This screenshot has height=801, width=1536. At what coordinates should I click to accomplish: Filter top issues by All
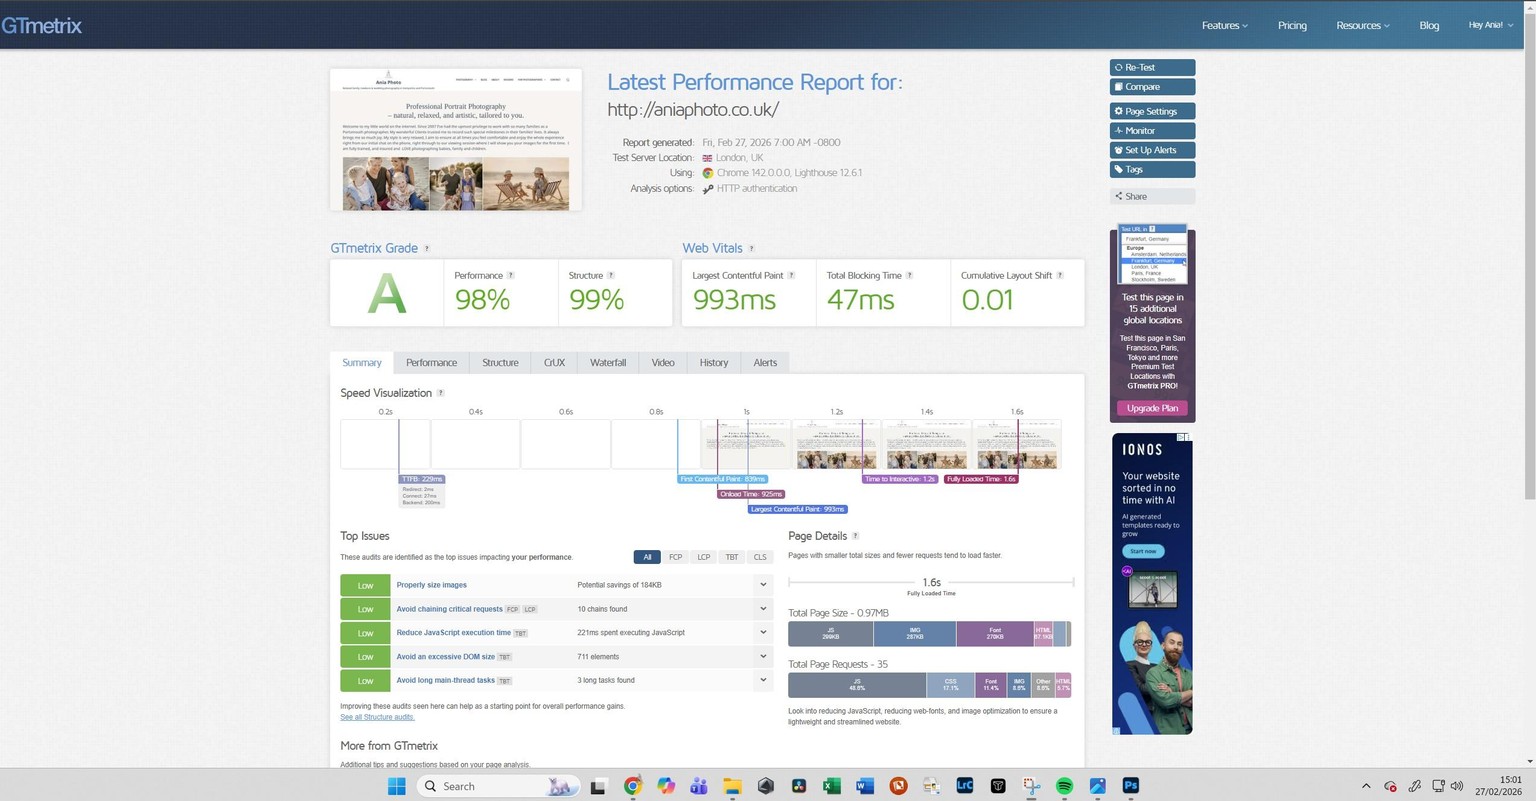647,557
